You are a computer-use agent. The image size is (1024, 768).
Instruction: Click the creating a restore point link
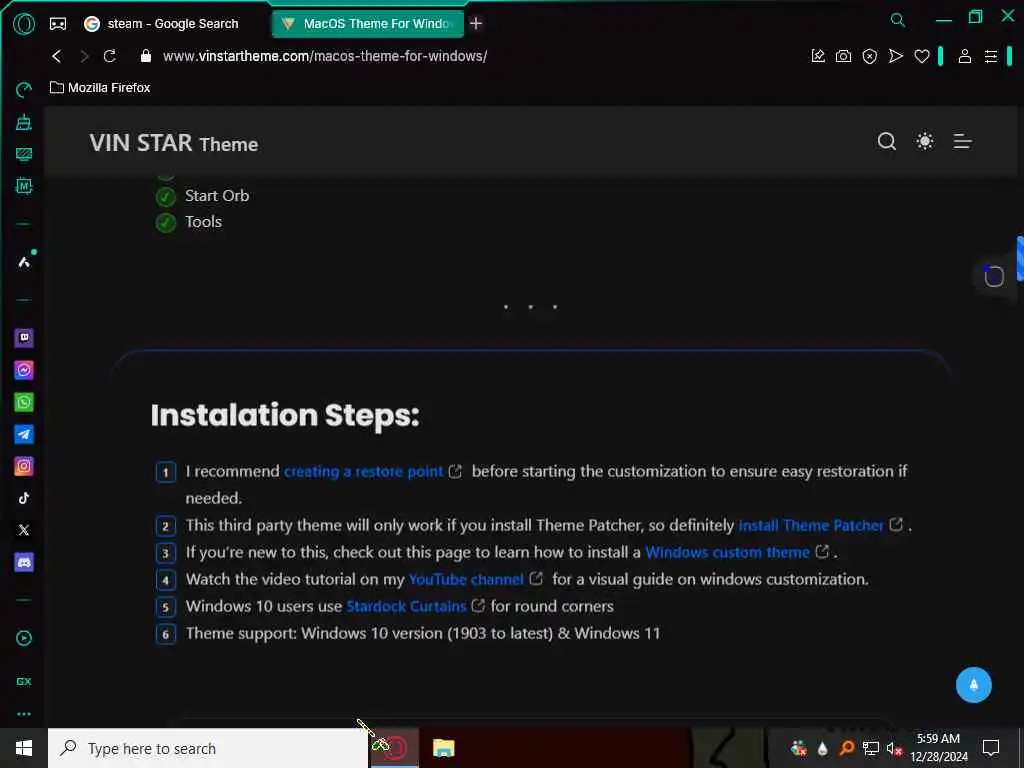click(x=364, y=472)
